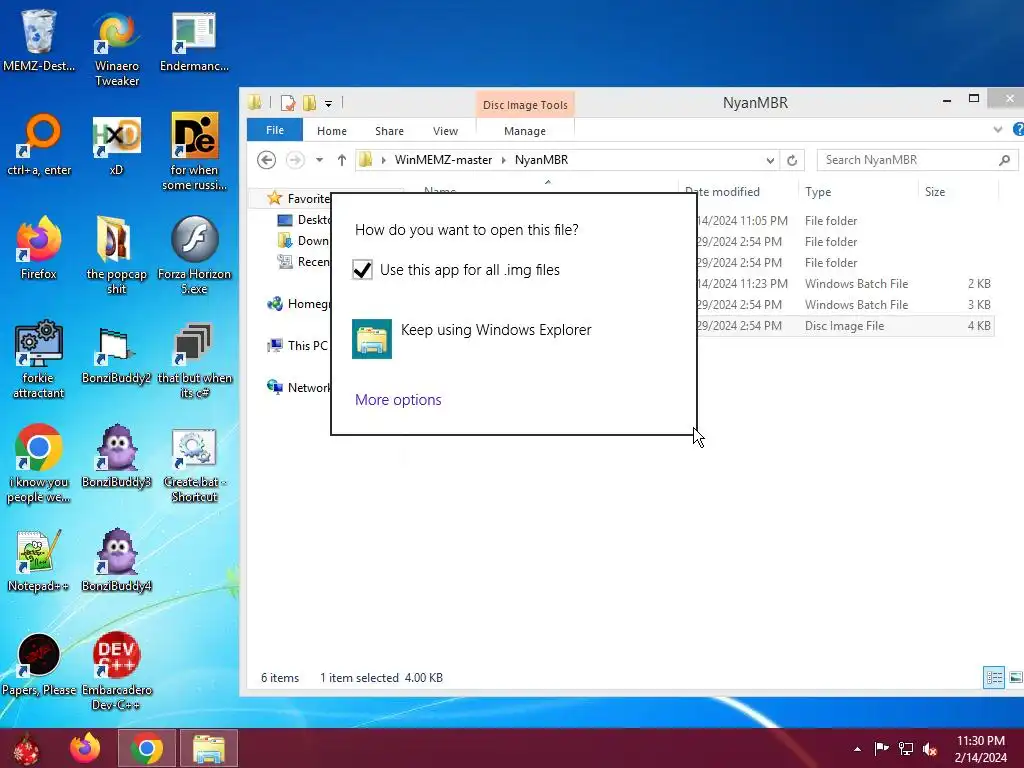Uncheck 'Use this app for all .img files'

362,270
